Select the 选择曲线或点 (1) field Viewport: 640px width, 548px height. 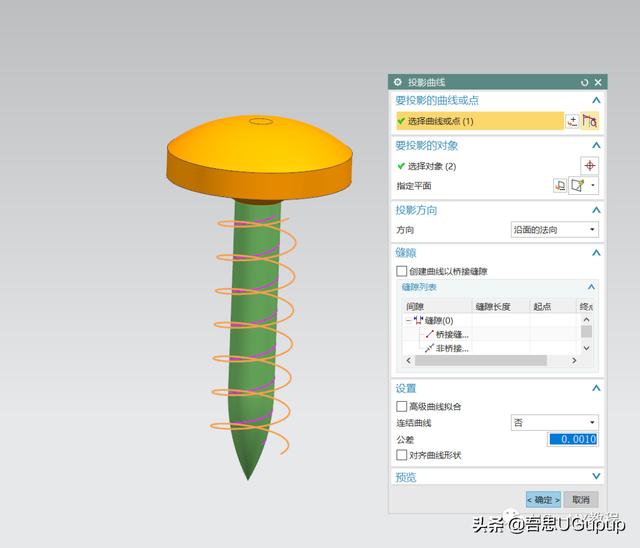tap(480, 121)
